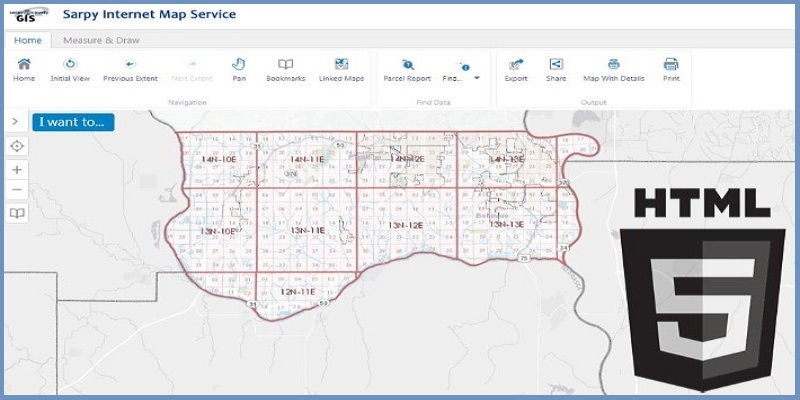This screenshot has width=800, height=400.
Task: Open Map With Details output
Action: 614,64
